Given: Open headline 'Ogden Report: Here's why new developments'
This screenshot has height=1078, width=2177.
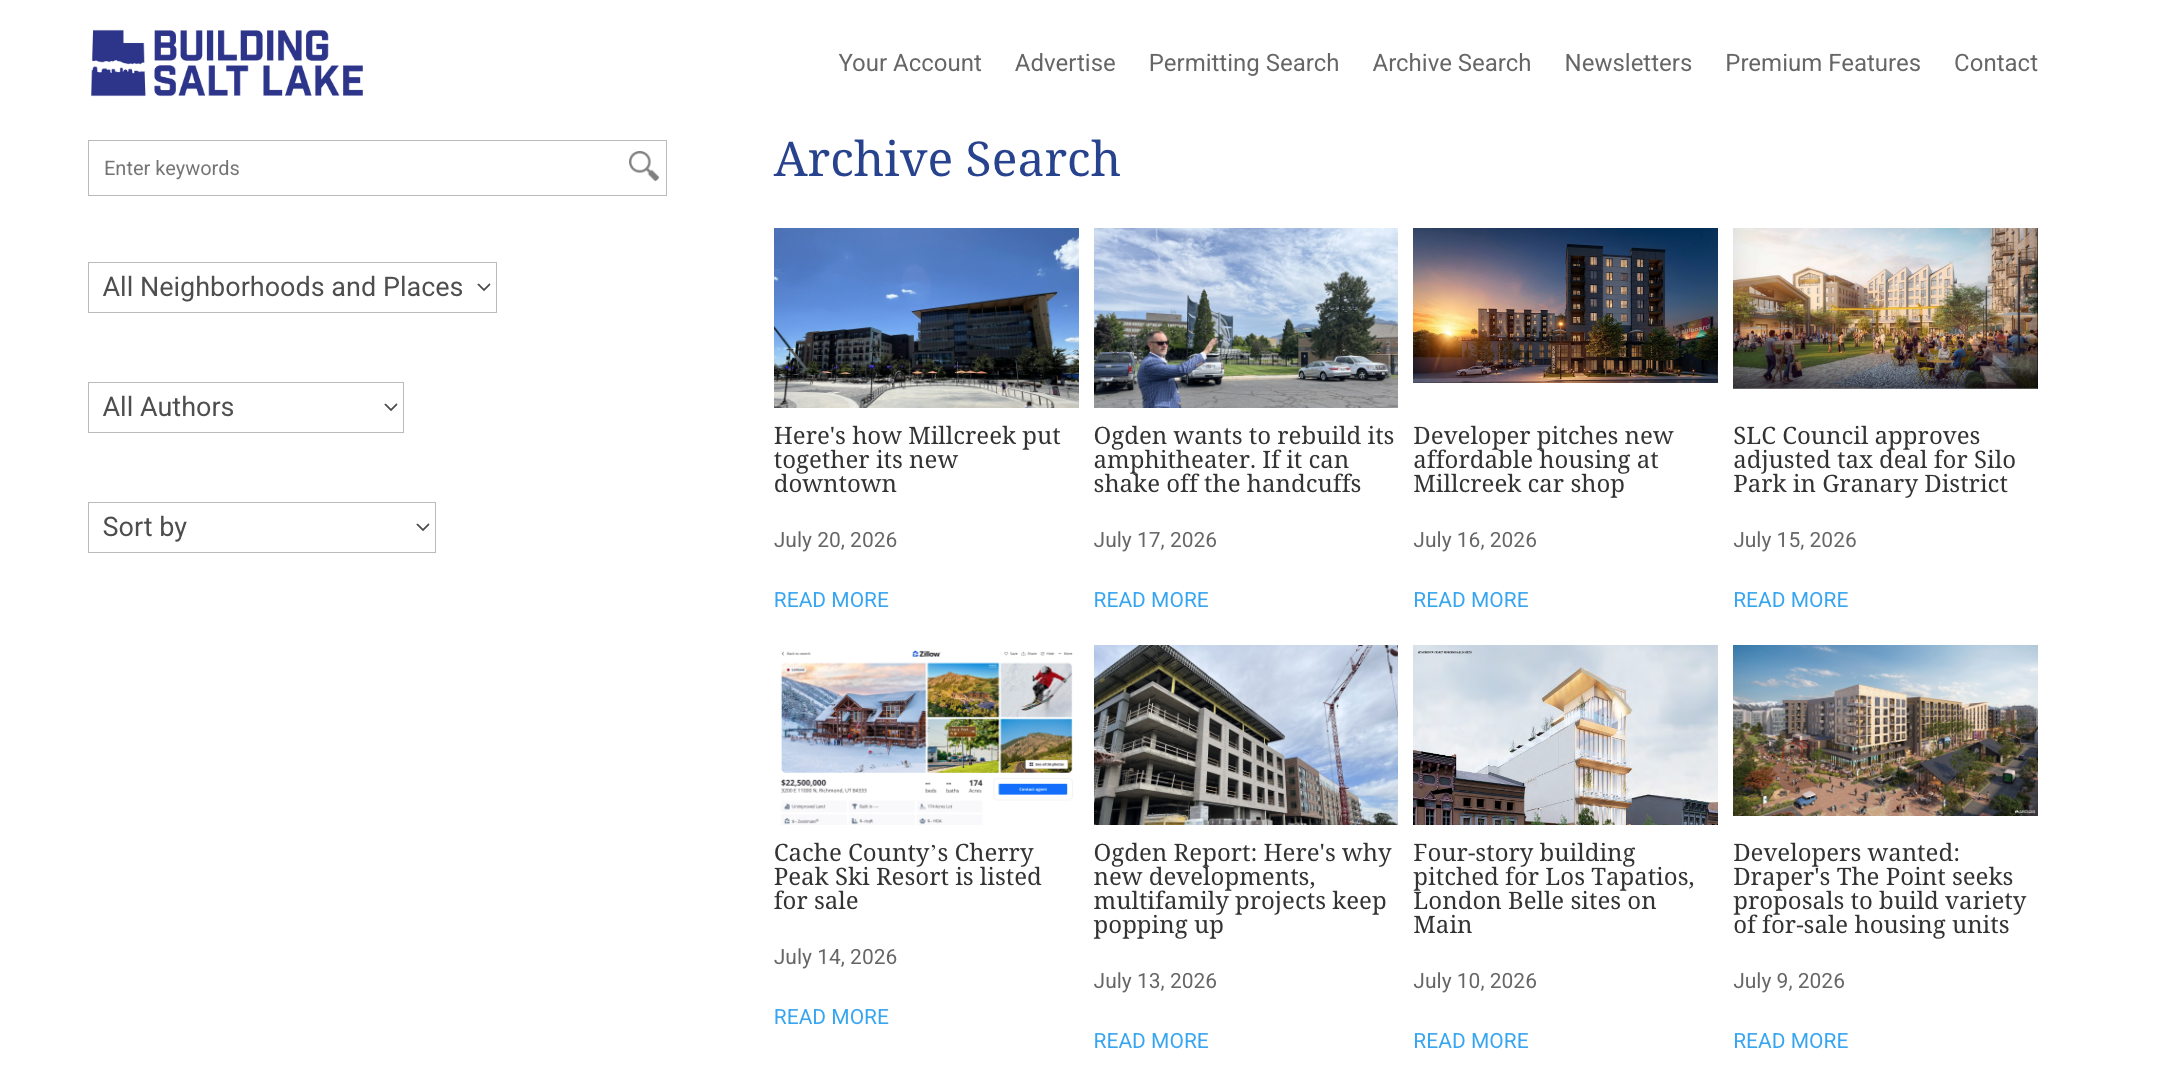Looking at the screenshot, I should point(1243,889).
